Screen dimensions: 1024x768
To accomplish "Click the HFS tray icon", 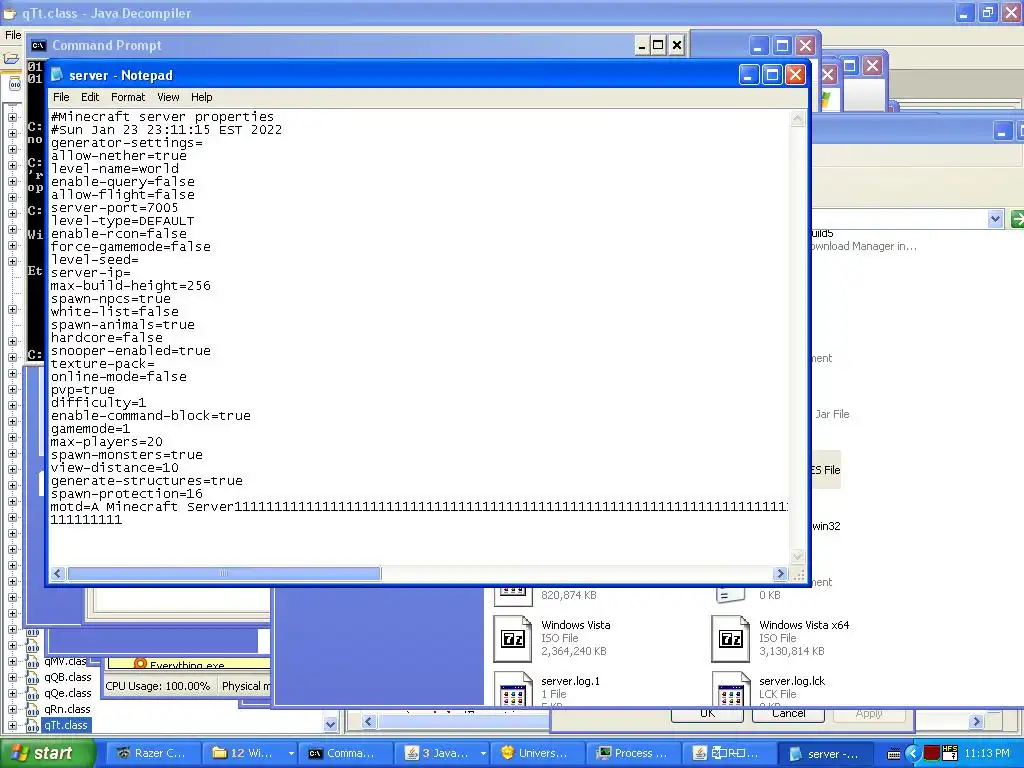I will coord(950,753).
